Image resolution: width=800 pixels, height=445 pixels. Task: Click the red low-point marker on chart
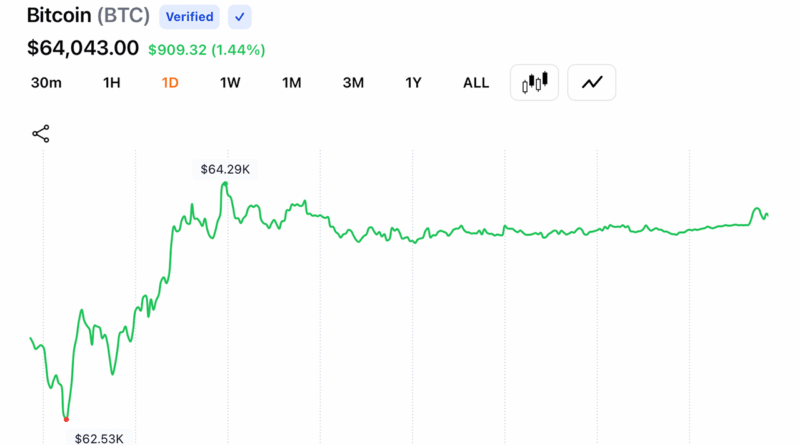point(66,419)
